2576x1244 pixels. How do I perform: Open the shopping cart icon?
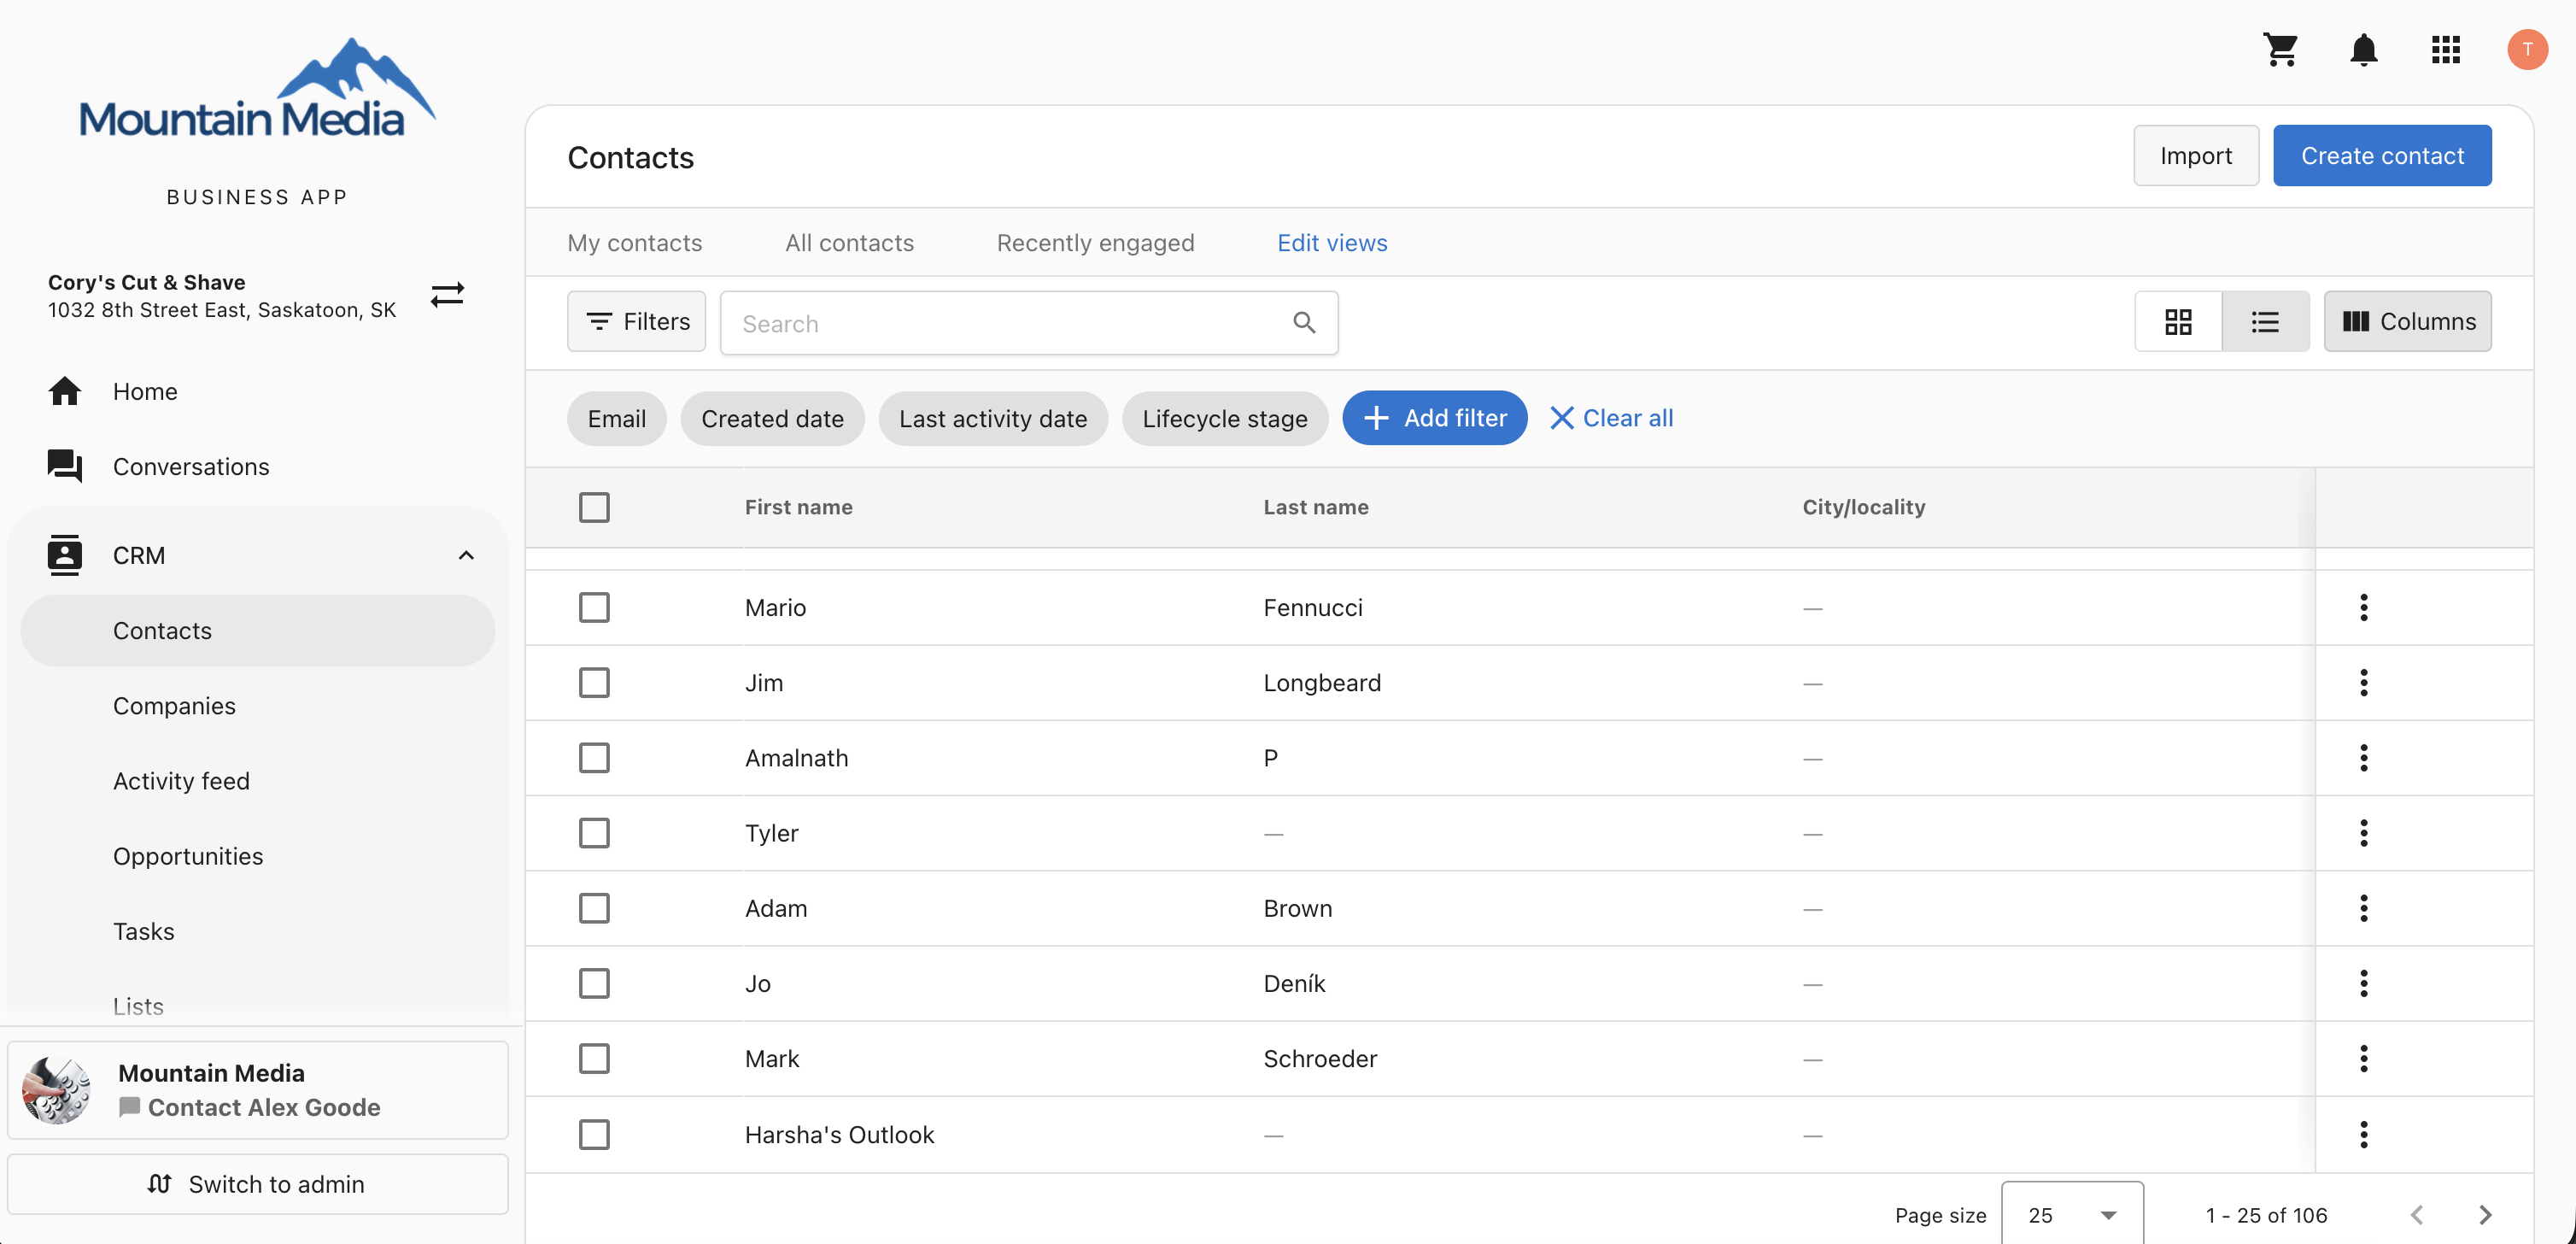pos(2281,49)
